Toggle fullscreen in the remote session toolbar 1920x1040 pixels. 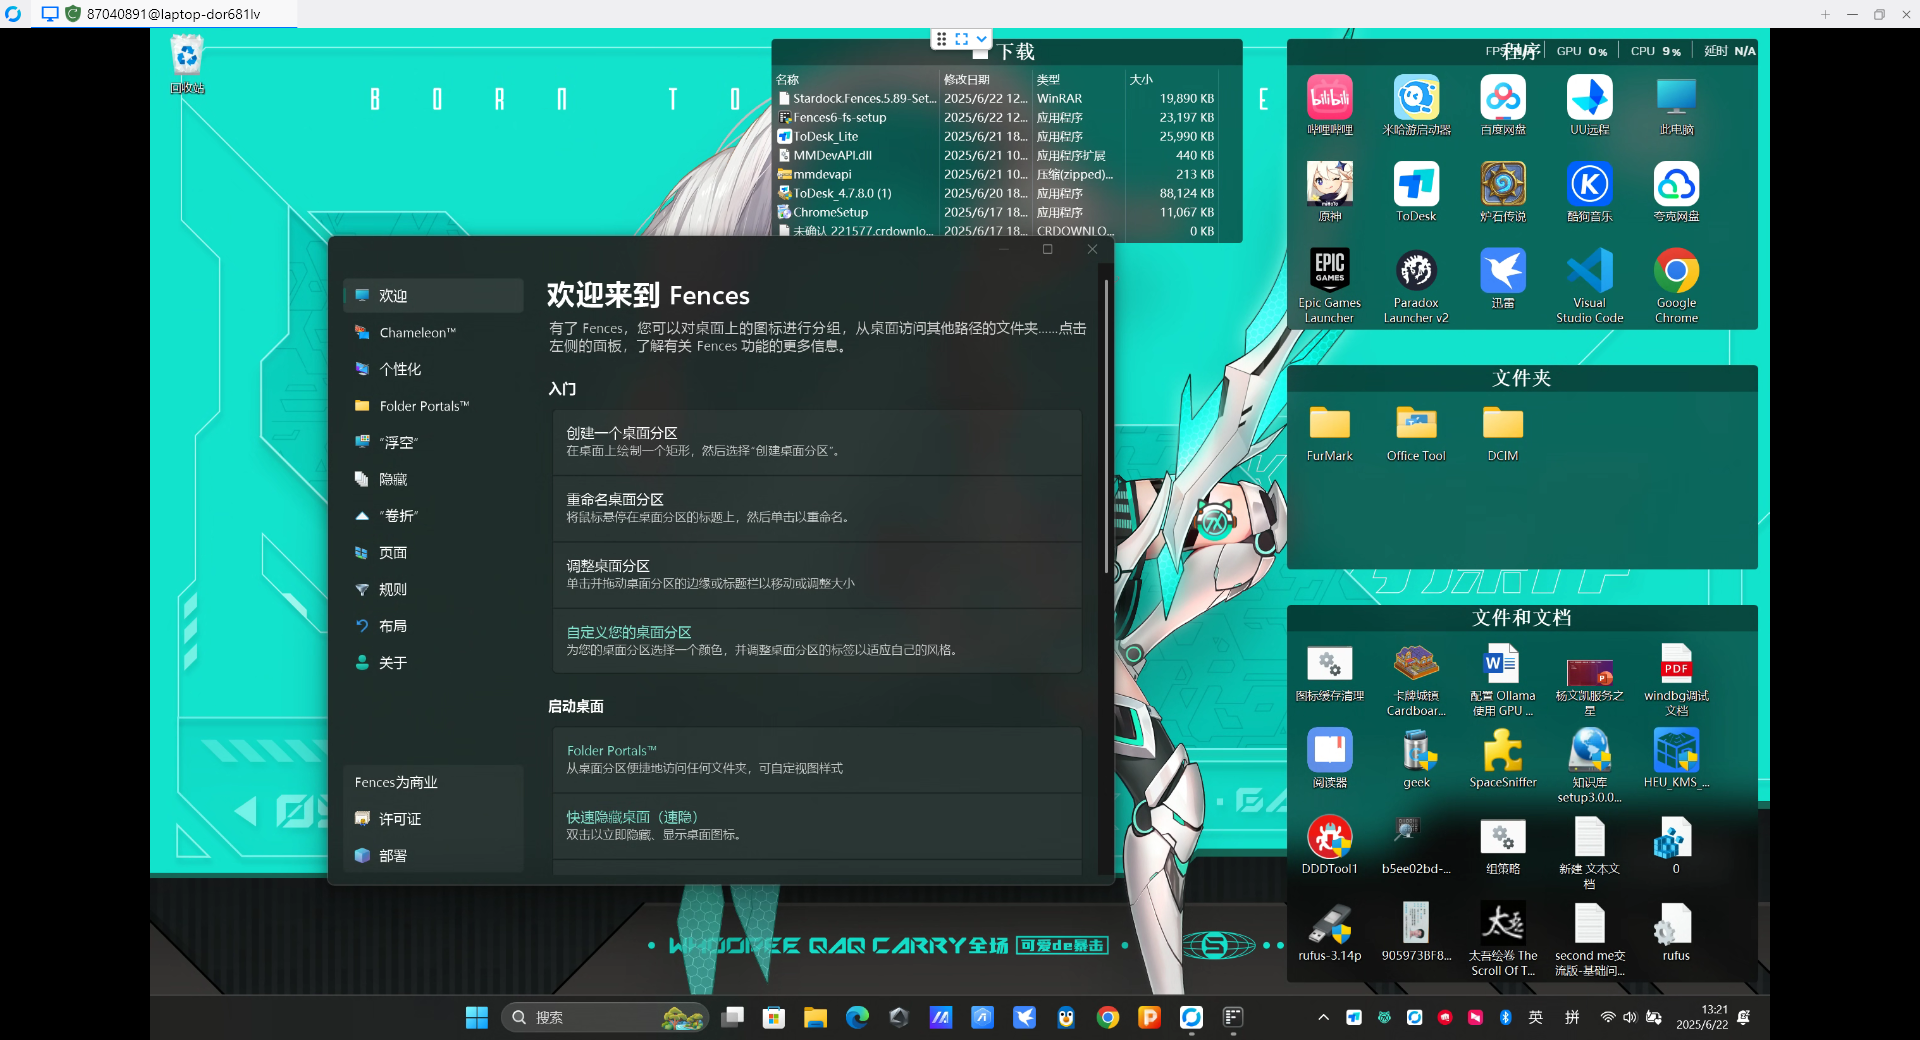pos(961,39)
